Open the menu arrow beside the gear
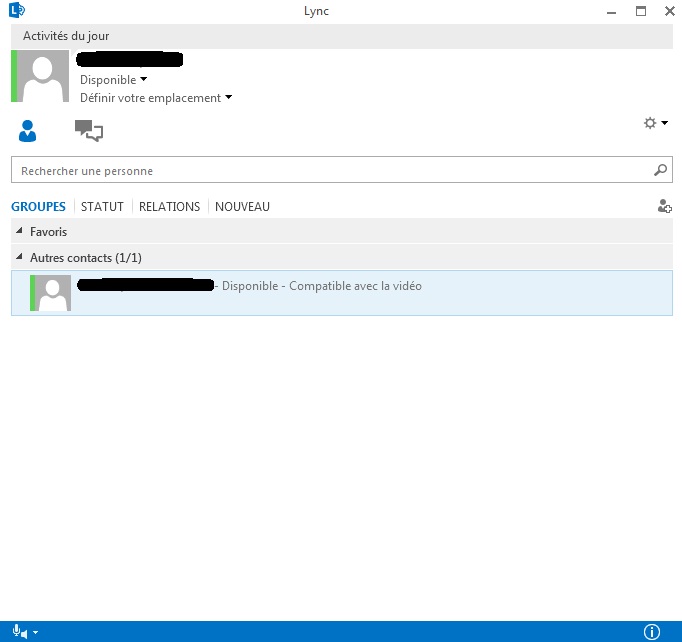The image size is (682, 642). [x=664, y=123]
